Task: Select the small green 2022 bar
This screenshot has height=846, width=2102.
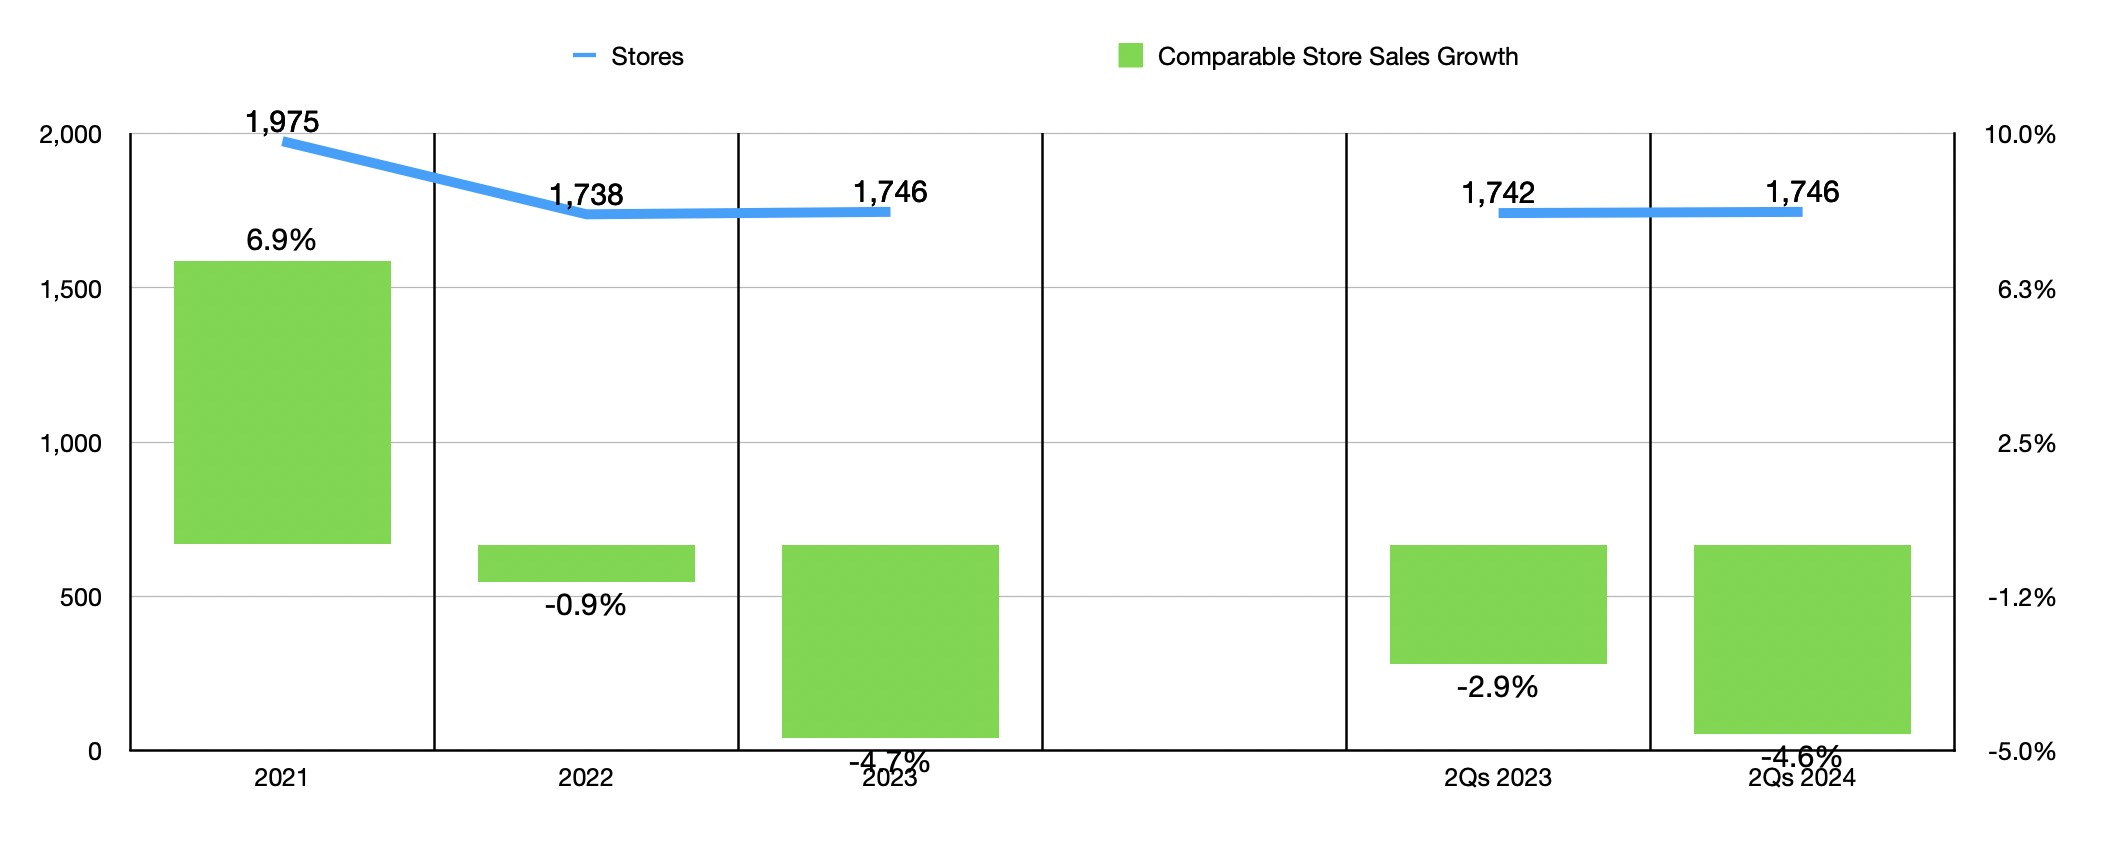Action: 586,563
